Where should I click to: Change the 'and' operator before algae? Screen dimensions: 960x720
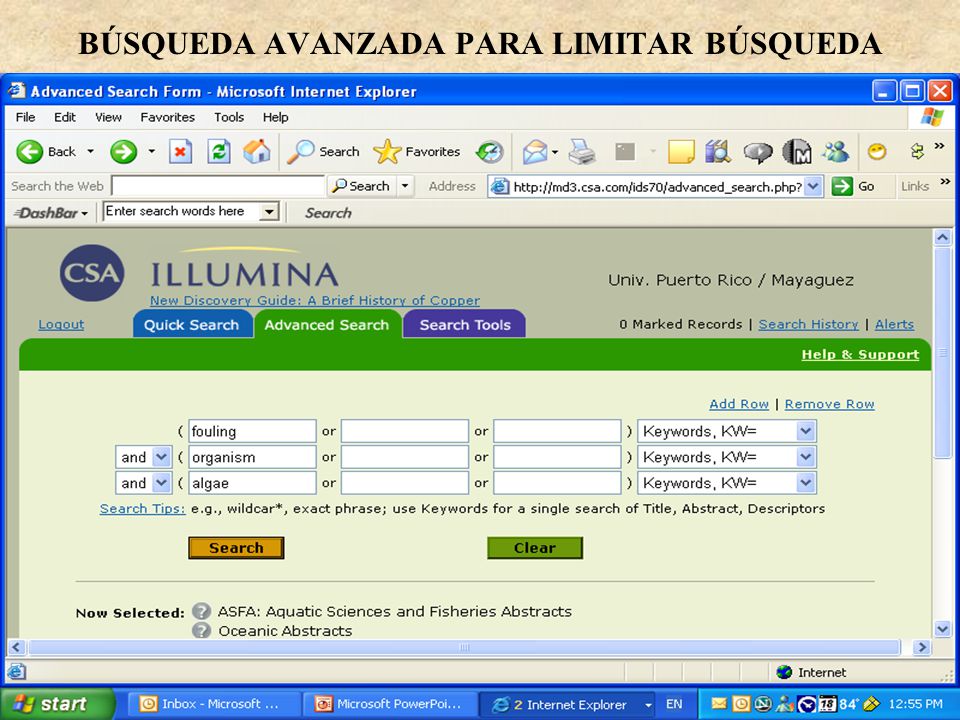click(x=143, y=483)
